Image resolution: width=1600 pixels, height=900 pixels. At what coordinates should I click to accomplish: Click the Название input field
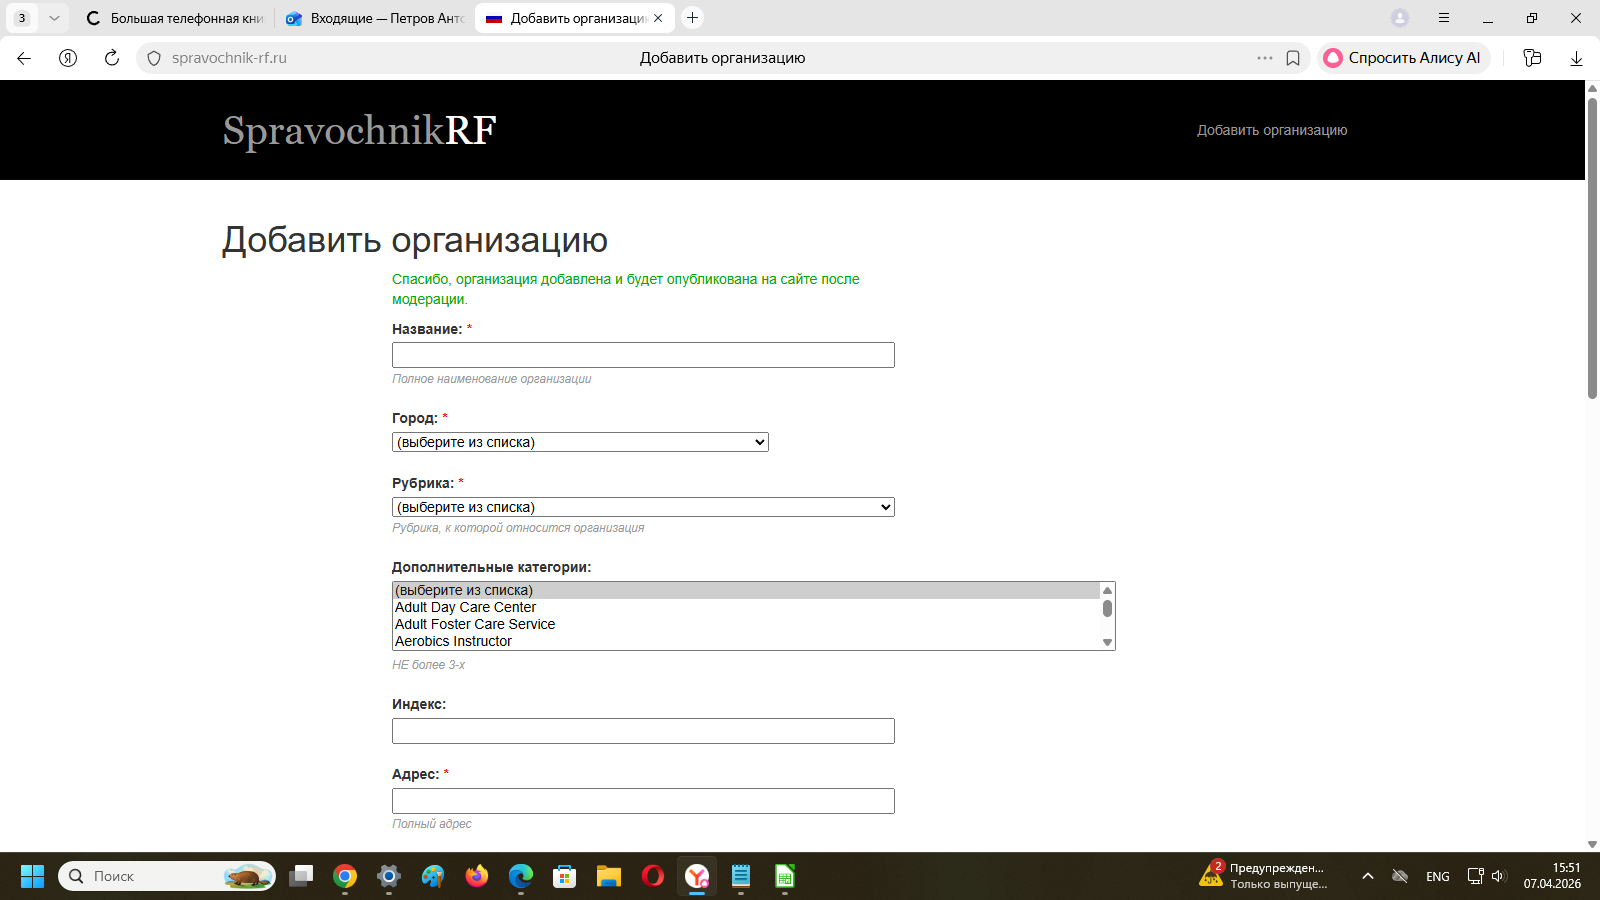pos(643,355)
